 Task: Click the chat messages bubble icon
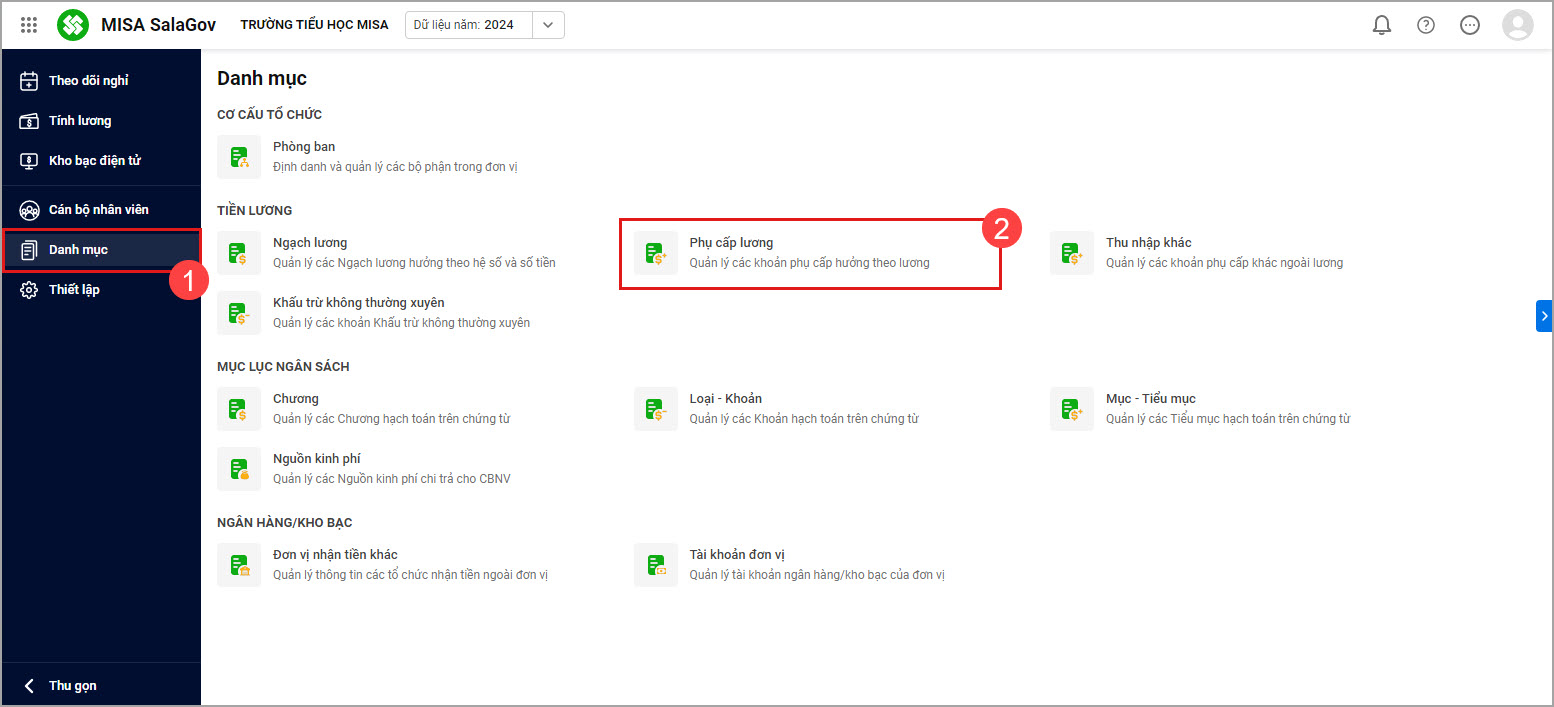tap(1470, 25)
